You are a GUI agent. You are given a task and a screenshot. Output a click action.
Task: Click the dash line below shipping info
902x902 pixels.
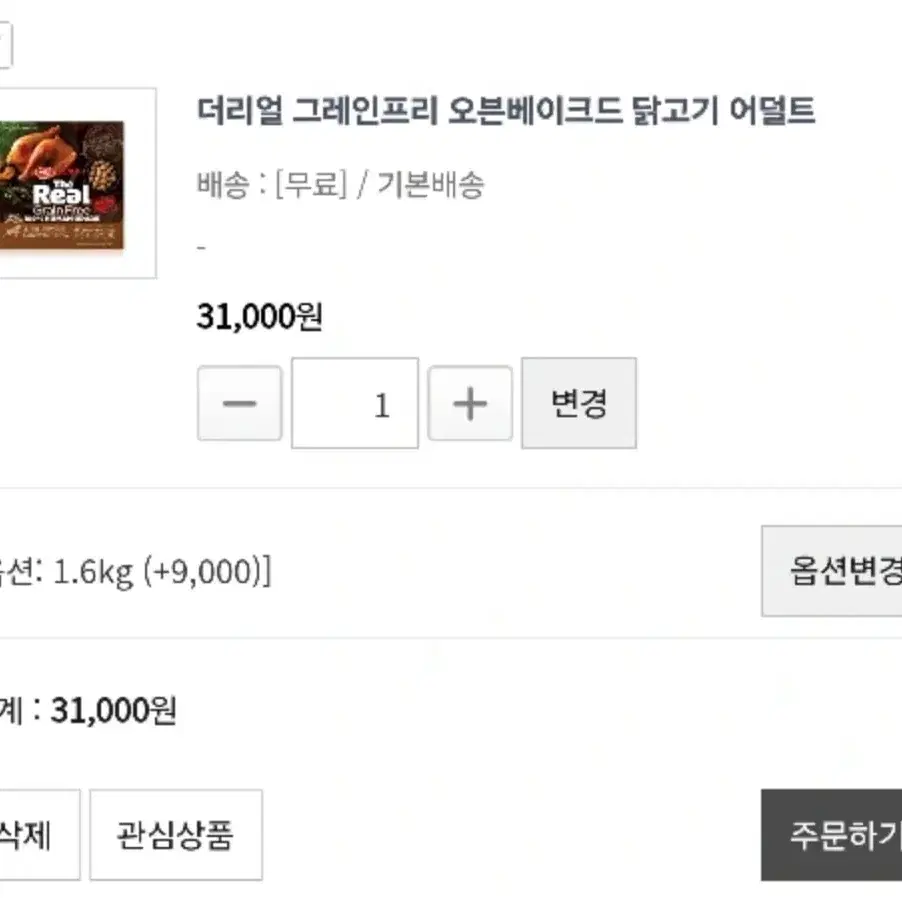point(201,249)
